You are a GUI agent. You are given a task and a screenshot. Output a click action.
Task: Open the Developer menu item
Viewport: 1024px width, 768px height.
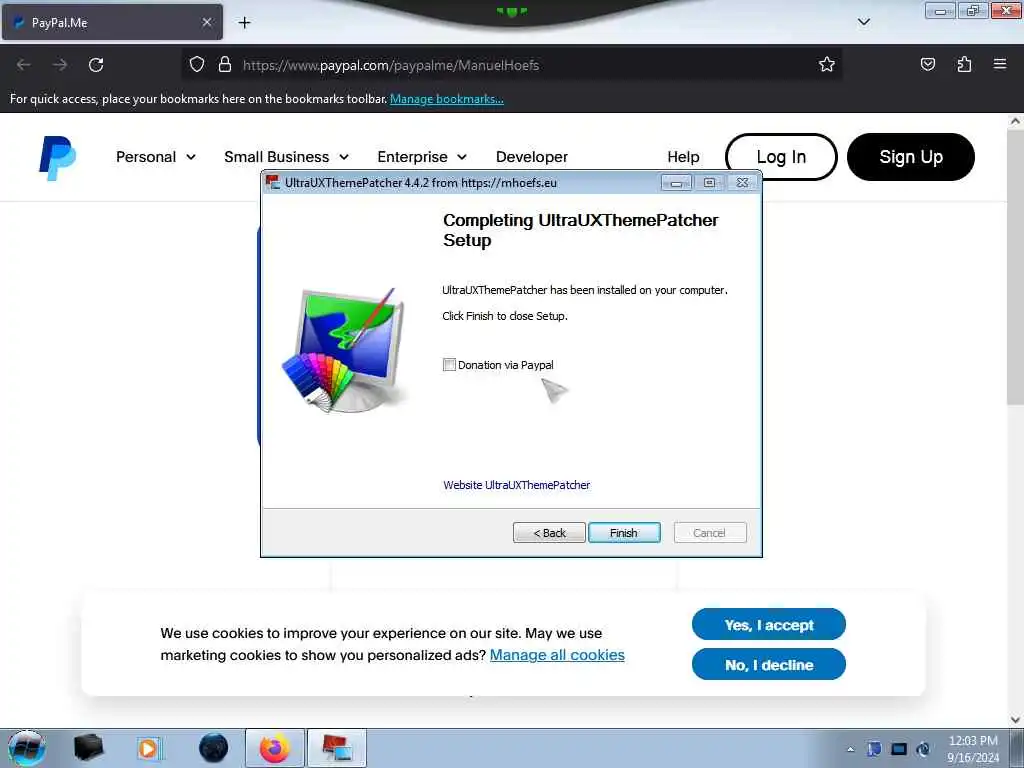(x=532, y=157)
